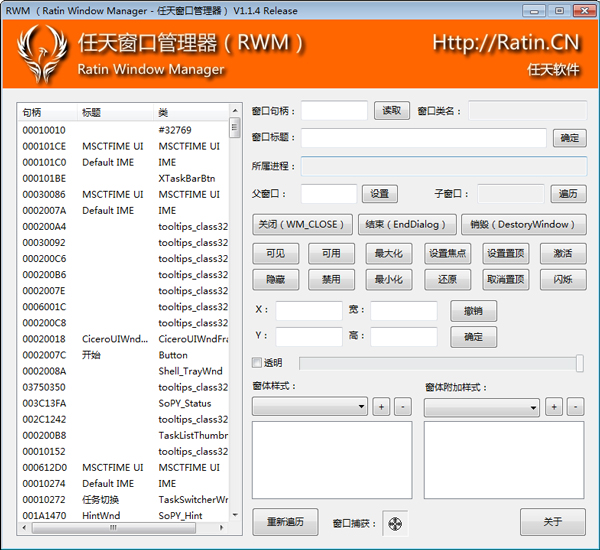Screen dimensions: 600x550
Task: Select row 0002008A Shell_TrayWnd
Action: point(123,371)
